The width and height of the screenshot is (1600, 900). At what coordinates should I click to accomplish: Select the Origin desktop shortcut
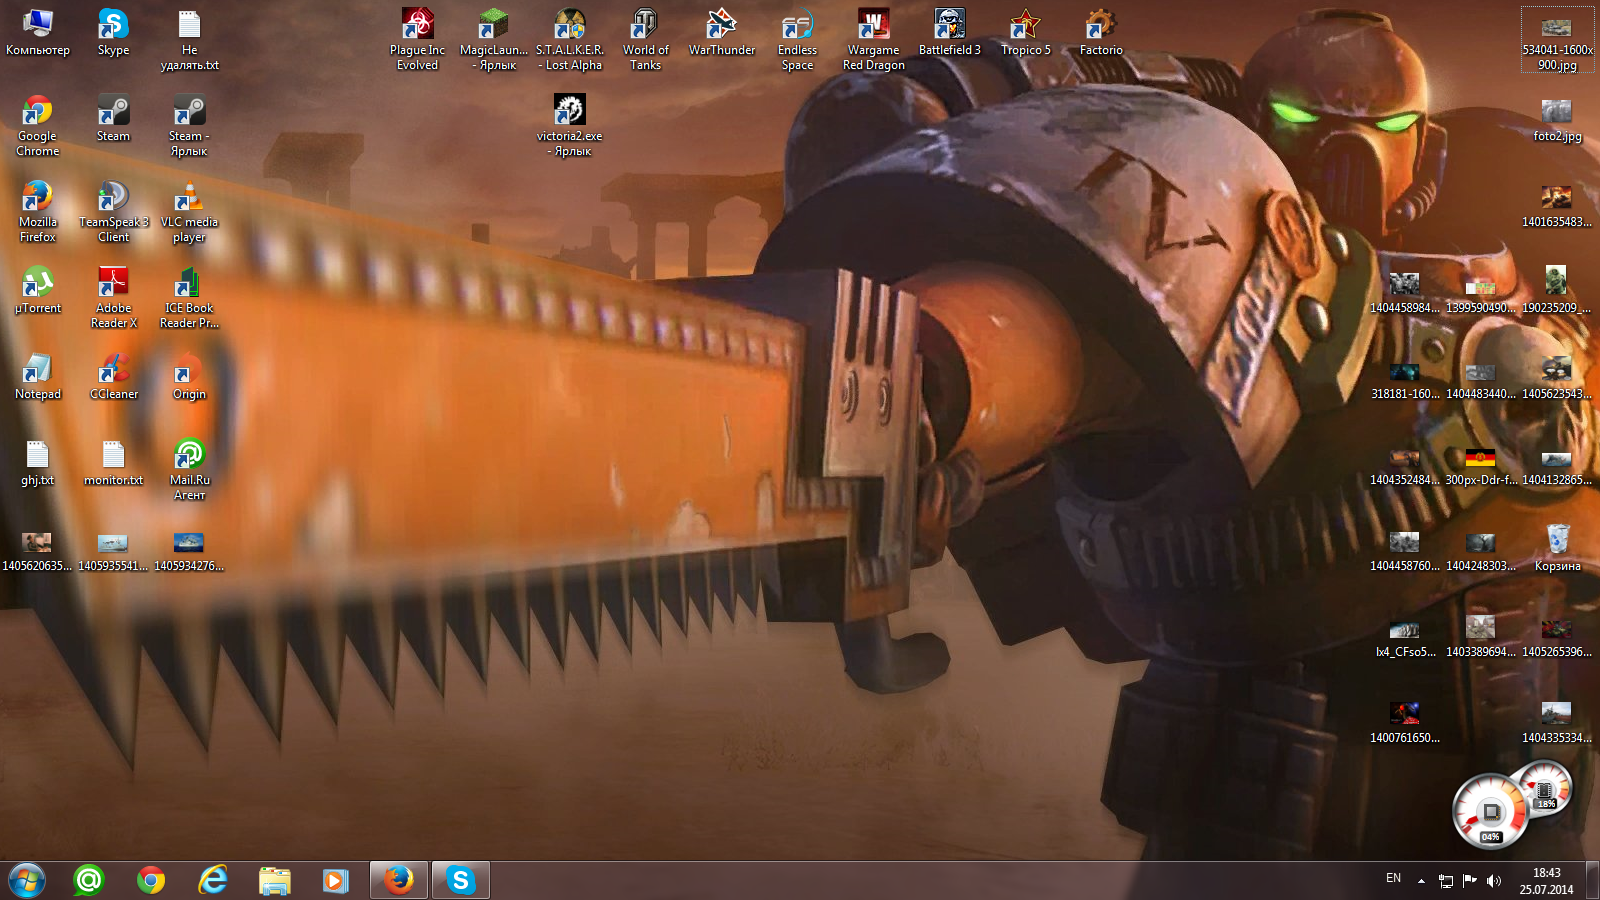tap(189, 376)
